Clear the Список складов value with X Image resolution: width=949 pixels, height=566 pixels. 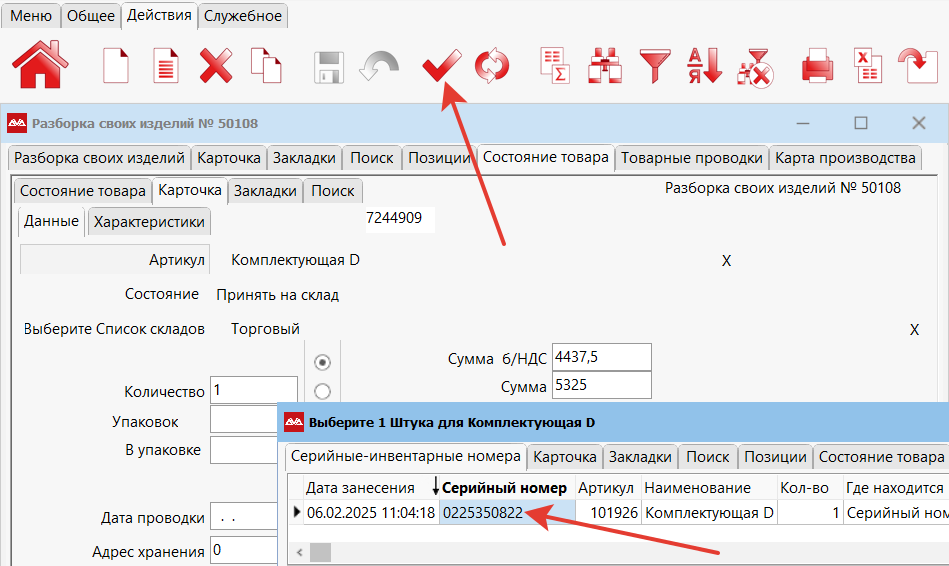(914, 329)
